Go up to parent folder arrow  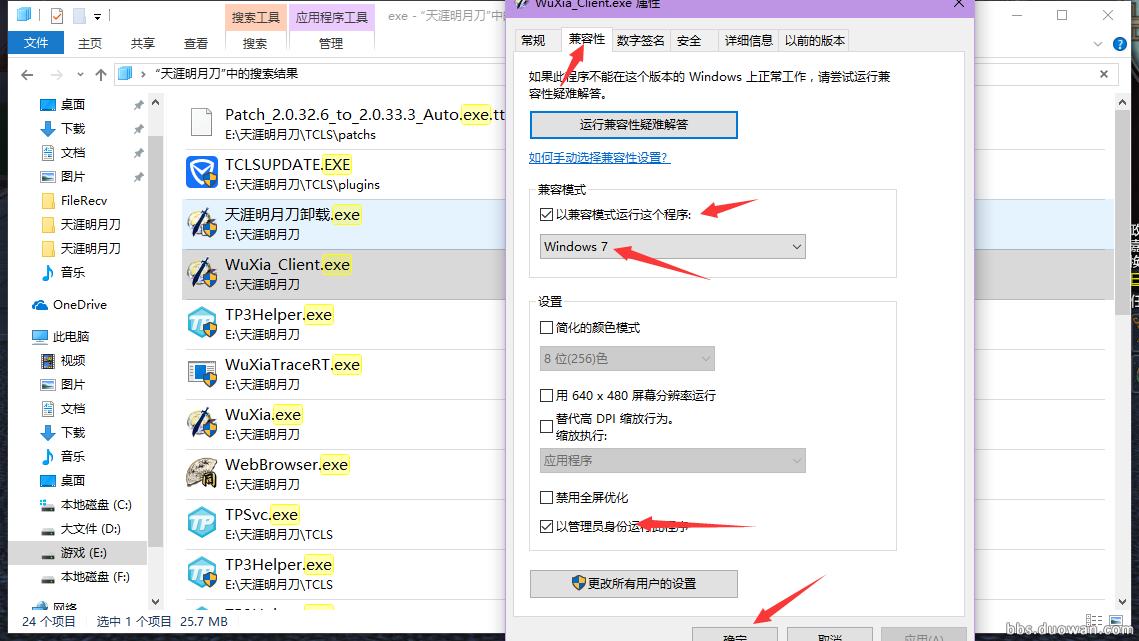tap(101, 74)
